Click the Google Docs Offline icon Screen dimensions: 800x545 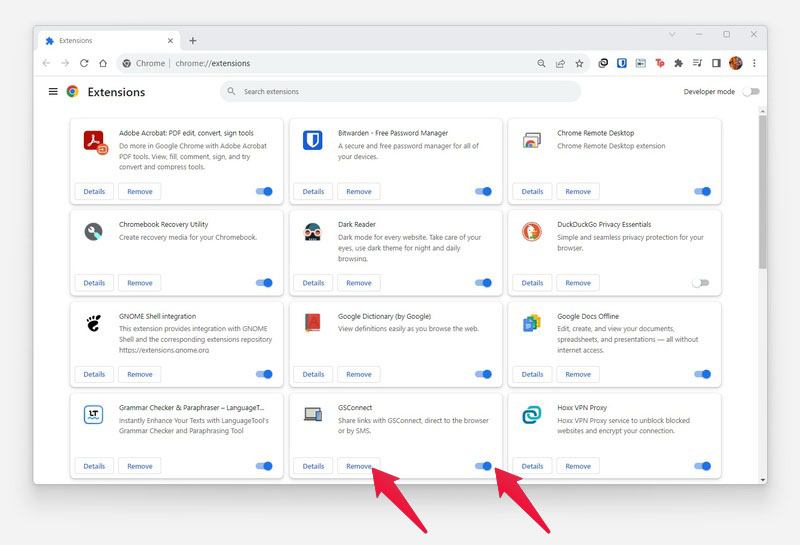pyautogui.click(x=532, y=323)
